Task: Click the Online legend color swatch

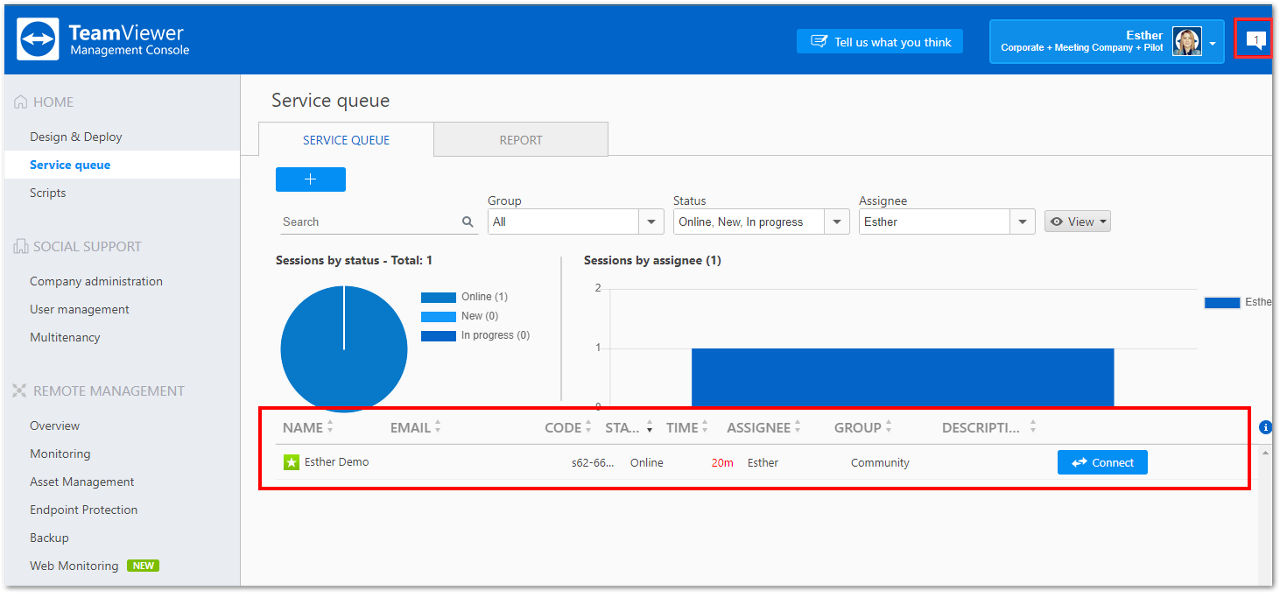Action: [x=438, y=297]
